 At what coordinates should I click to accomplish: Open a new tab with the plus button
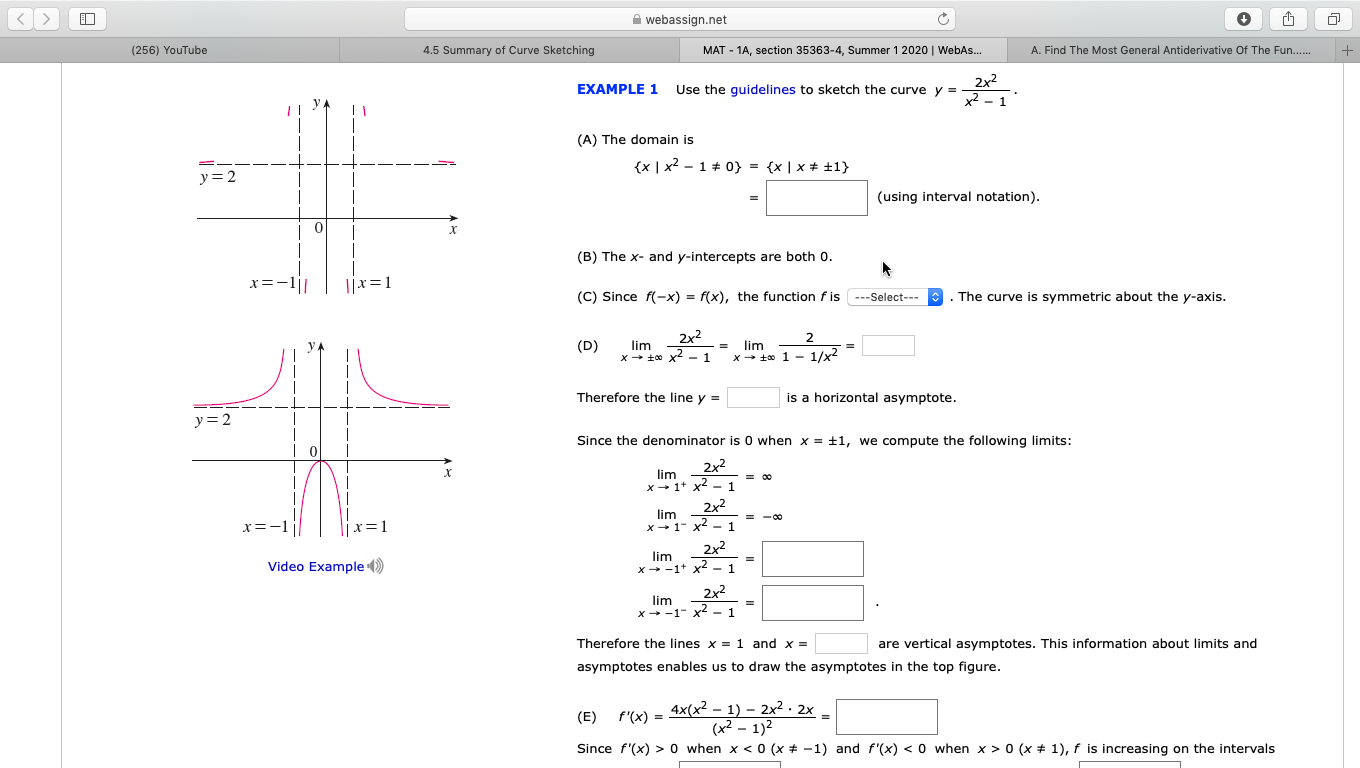click(1345, 49)
